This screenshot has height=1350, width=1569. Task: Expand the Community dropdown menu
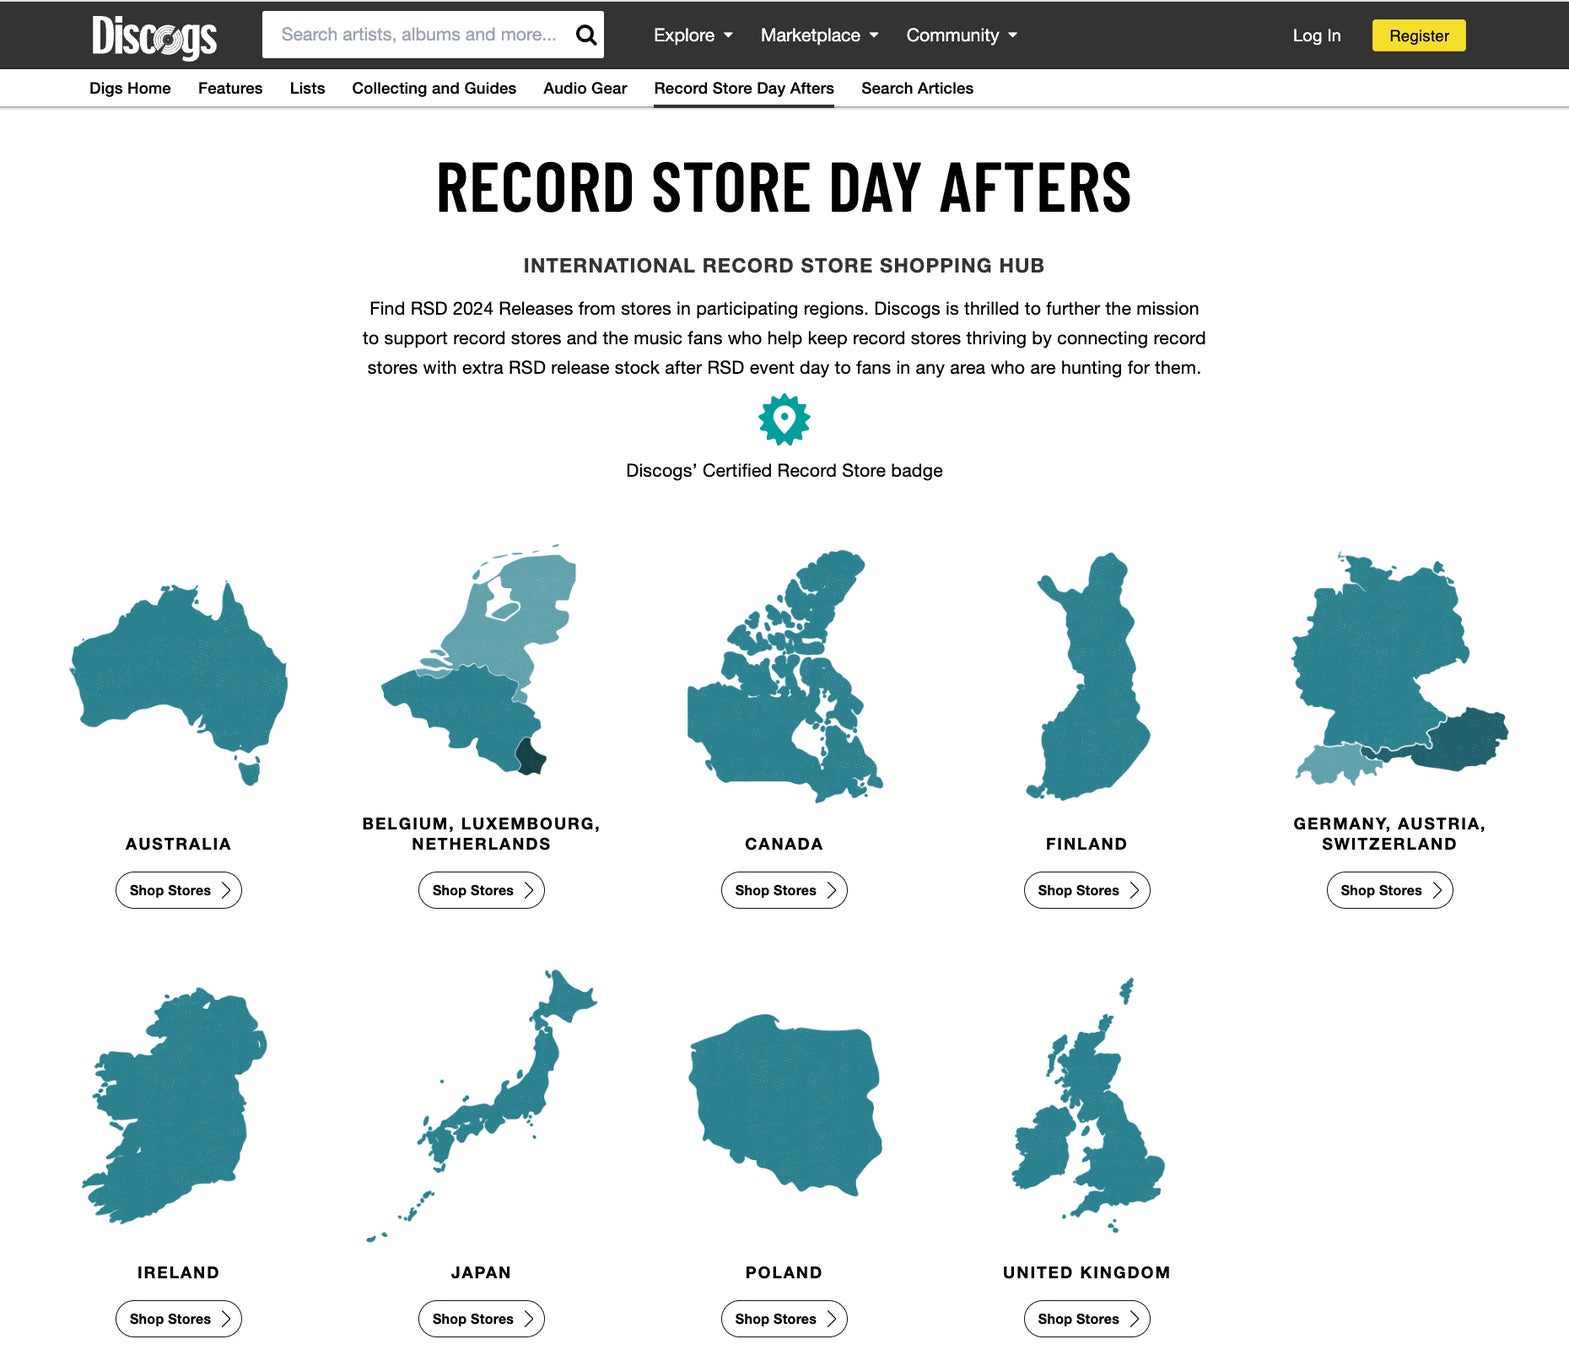962,35
